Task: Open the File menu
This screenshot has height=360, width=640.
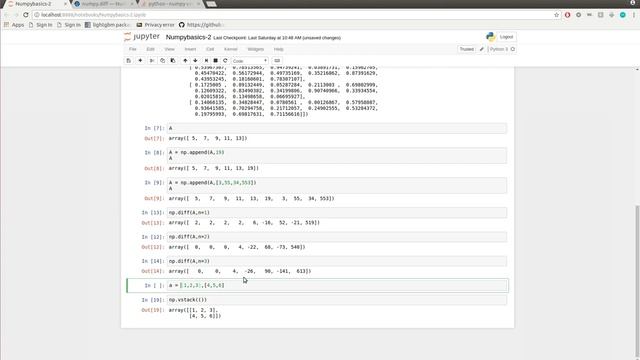Action: click(133, 49)
